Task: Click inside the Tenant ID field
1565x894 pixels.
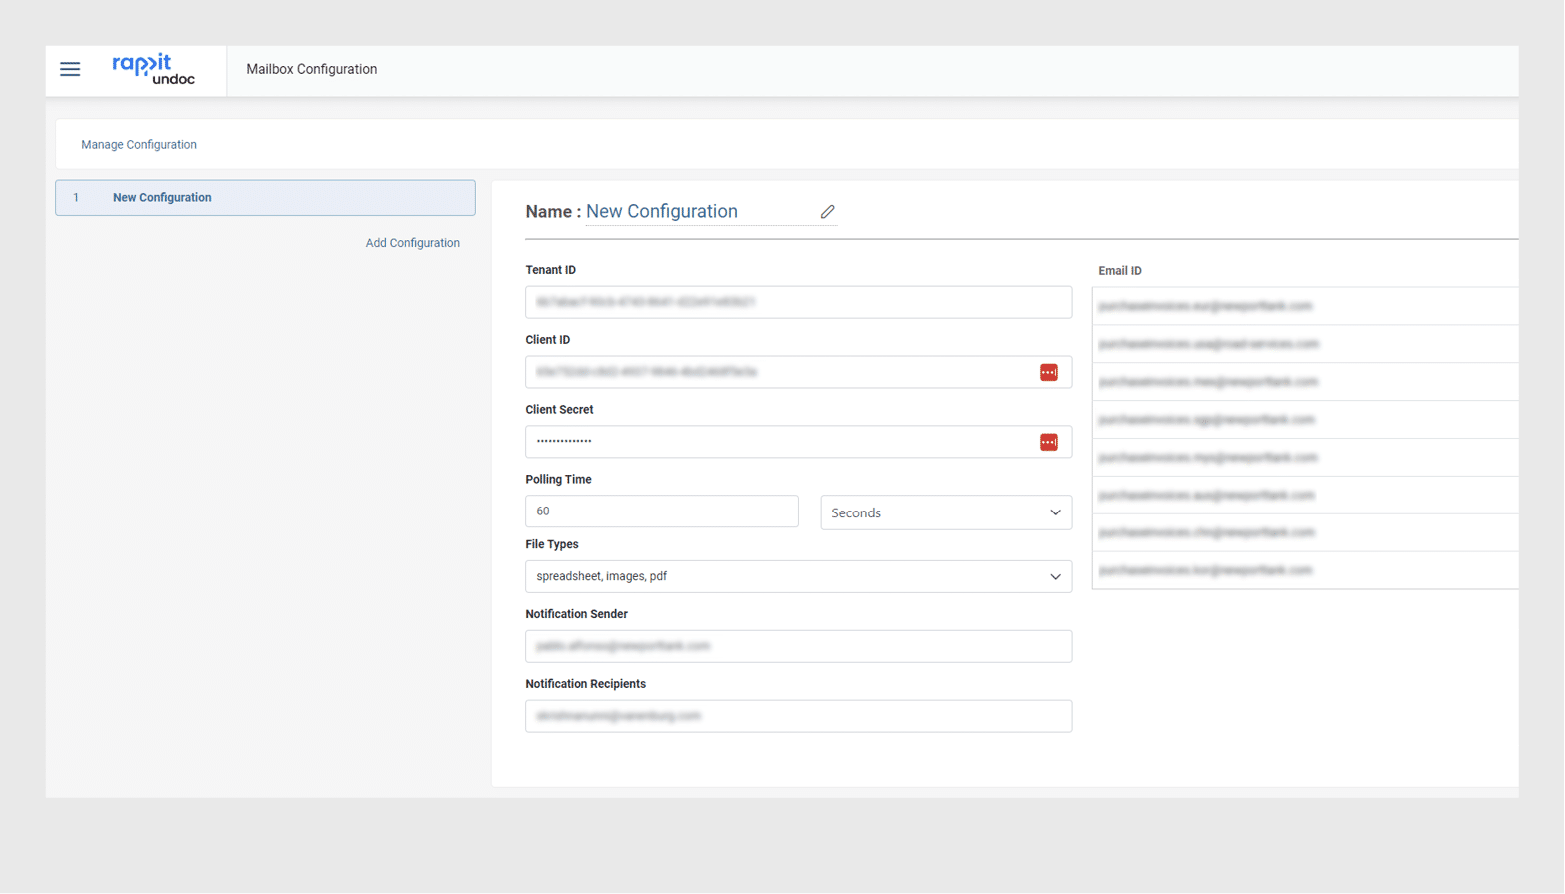Action: 797,302
